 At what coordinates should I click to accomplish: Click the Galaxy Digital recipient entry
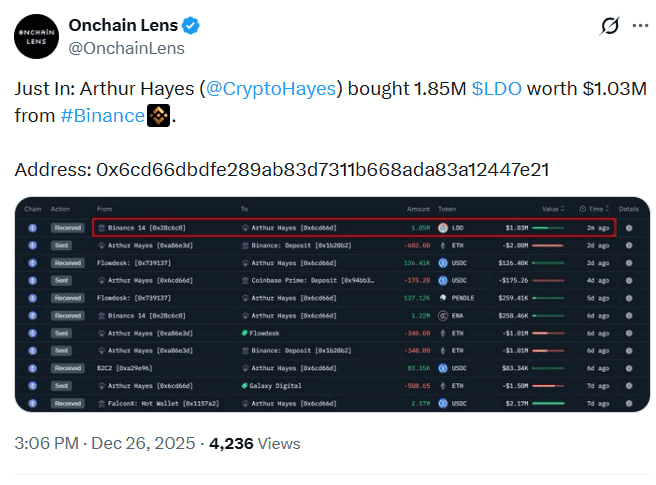tap(276, 385)
